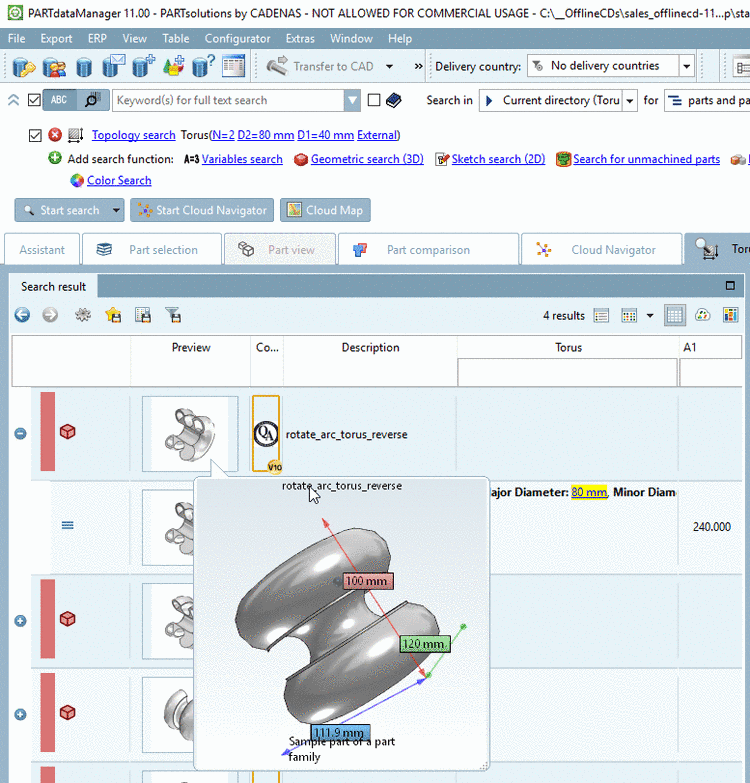Switch to the Part comparison tab
750x783 pixels.
click(x=427, y=250)
